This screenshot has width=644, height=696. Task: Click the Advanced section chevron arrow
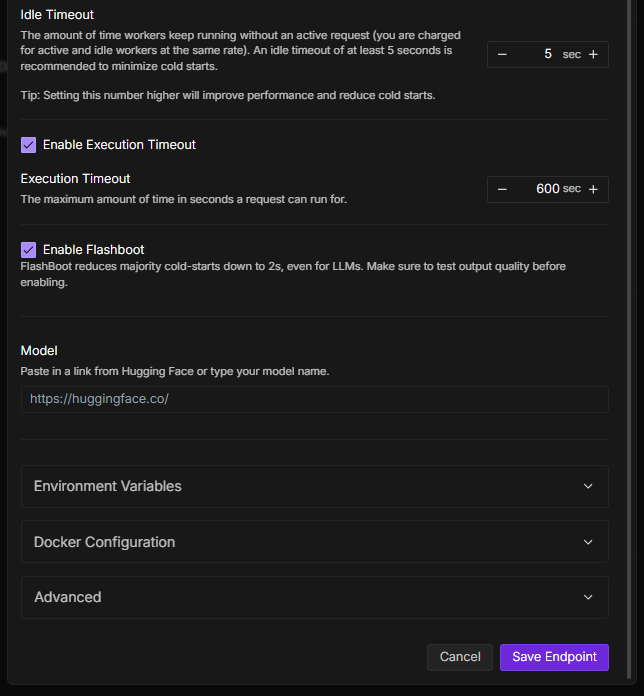[x=587, y=597]
